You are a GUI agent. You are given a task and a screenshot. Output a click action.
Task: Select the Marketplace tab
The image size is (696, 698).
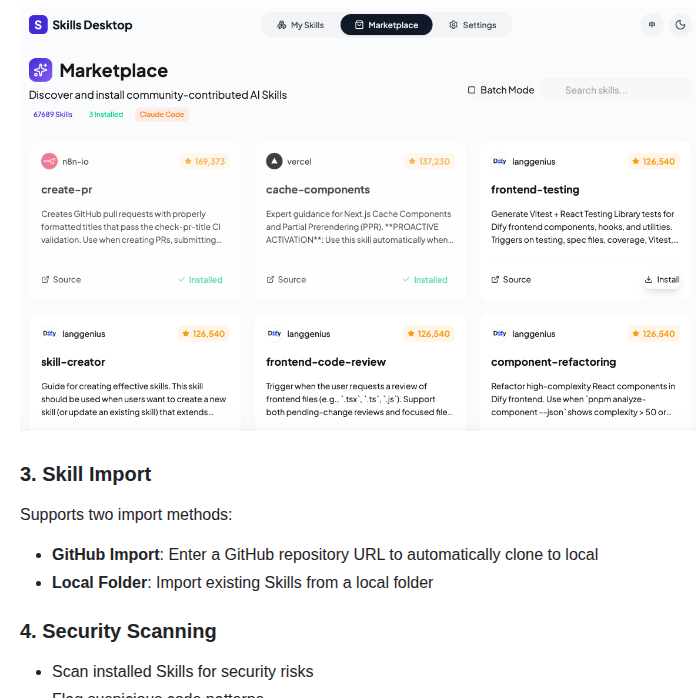coord(386,25)
